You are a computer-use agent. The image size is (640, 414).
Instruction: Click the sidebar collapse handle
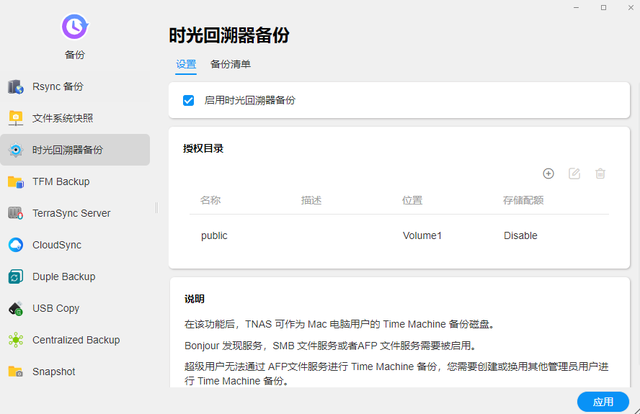(156, 208)
